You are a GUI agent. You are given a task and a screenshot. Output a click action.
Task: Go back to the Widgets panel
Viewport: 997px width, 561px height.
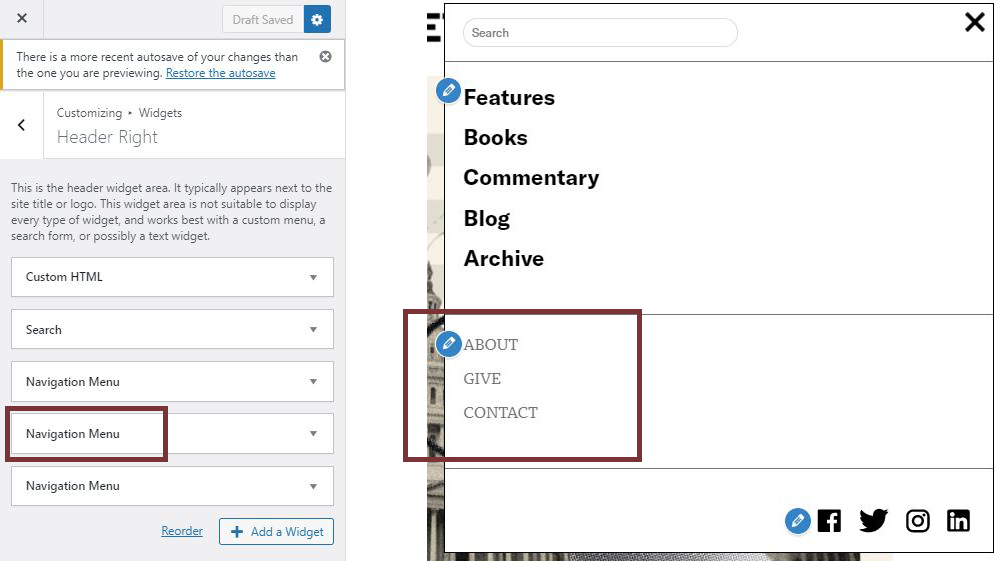[22, 125]
